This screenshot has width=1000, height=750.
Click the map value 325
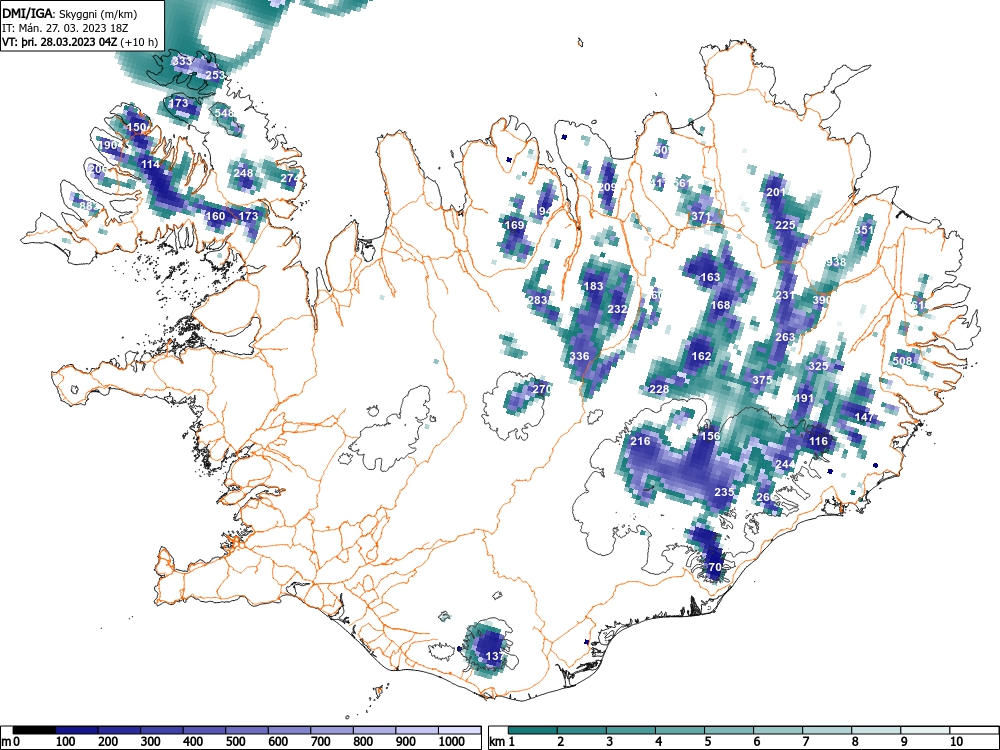coord(818,365)
